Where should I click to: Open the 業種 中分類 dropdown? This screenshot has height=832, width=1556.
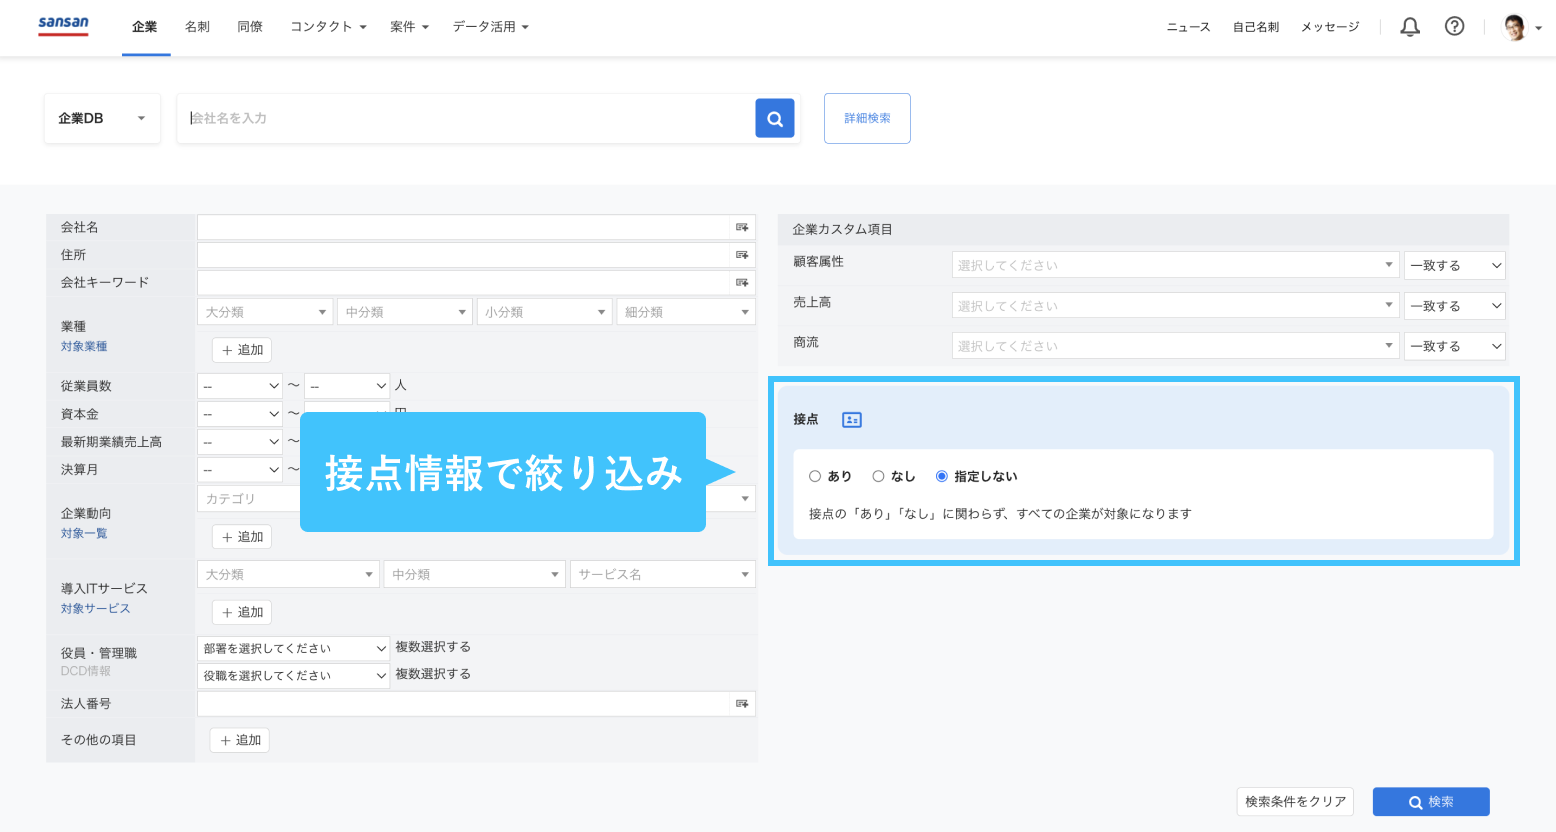click(405, 312)
